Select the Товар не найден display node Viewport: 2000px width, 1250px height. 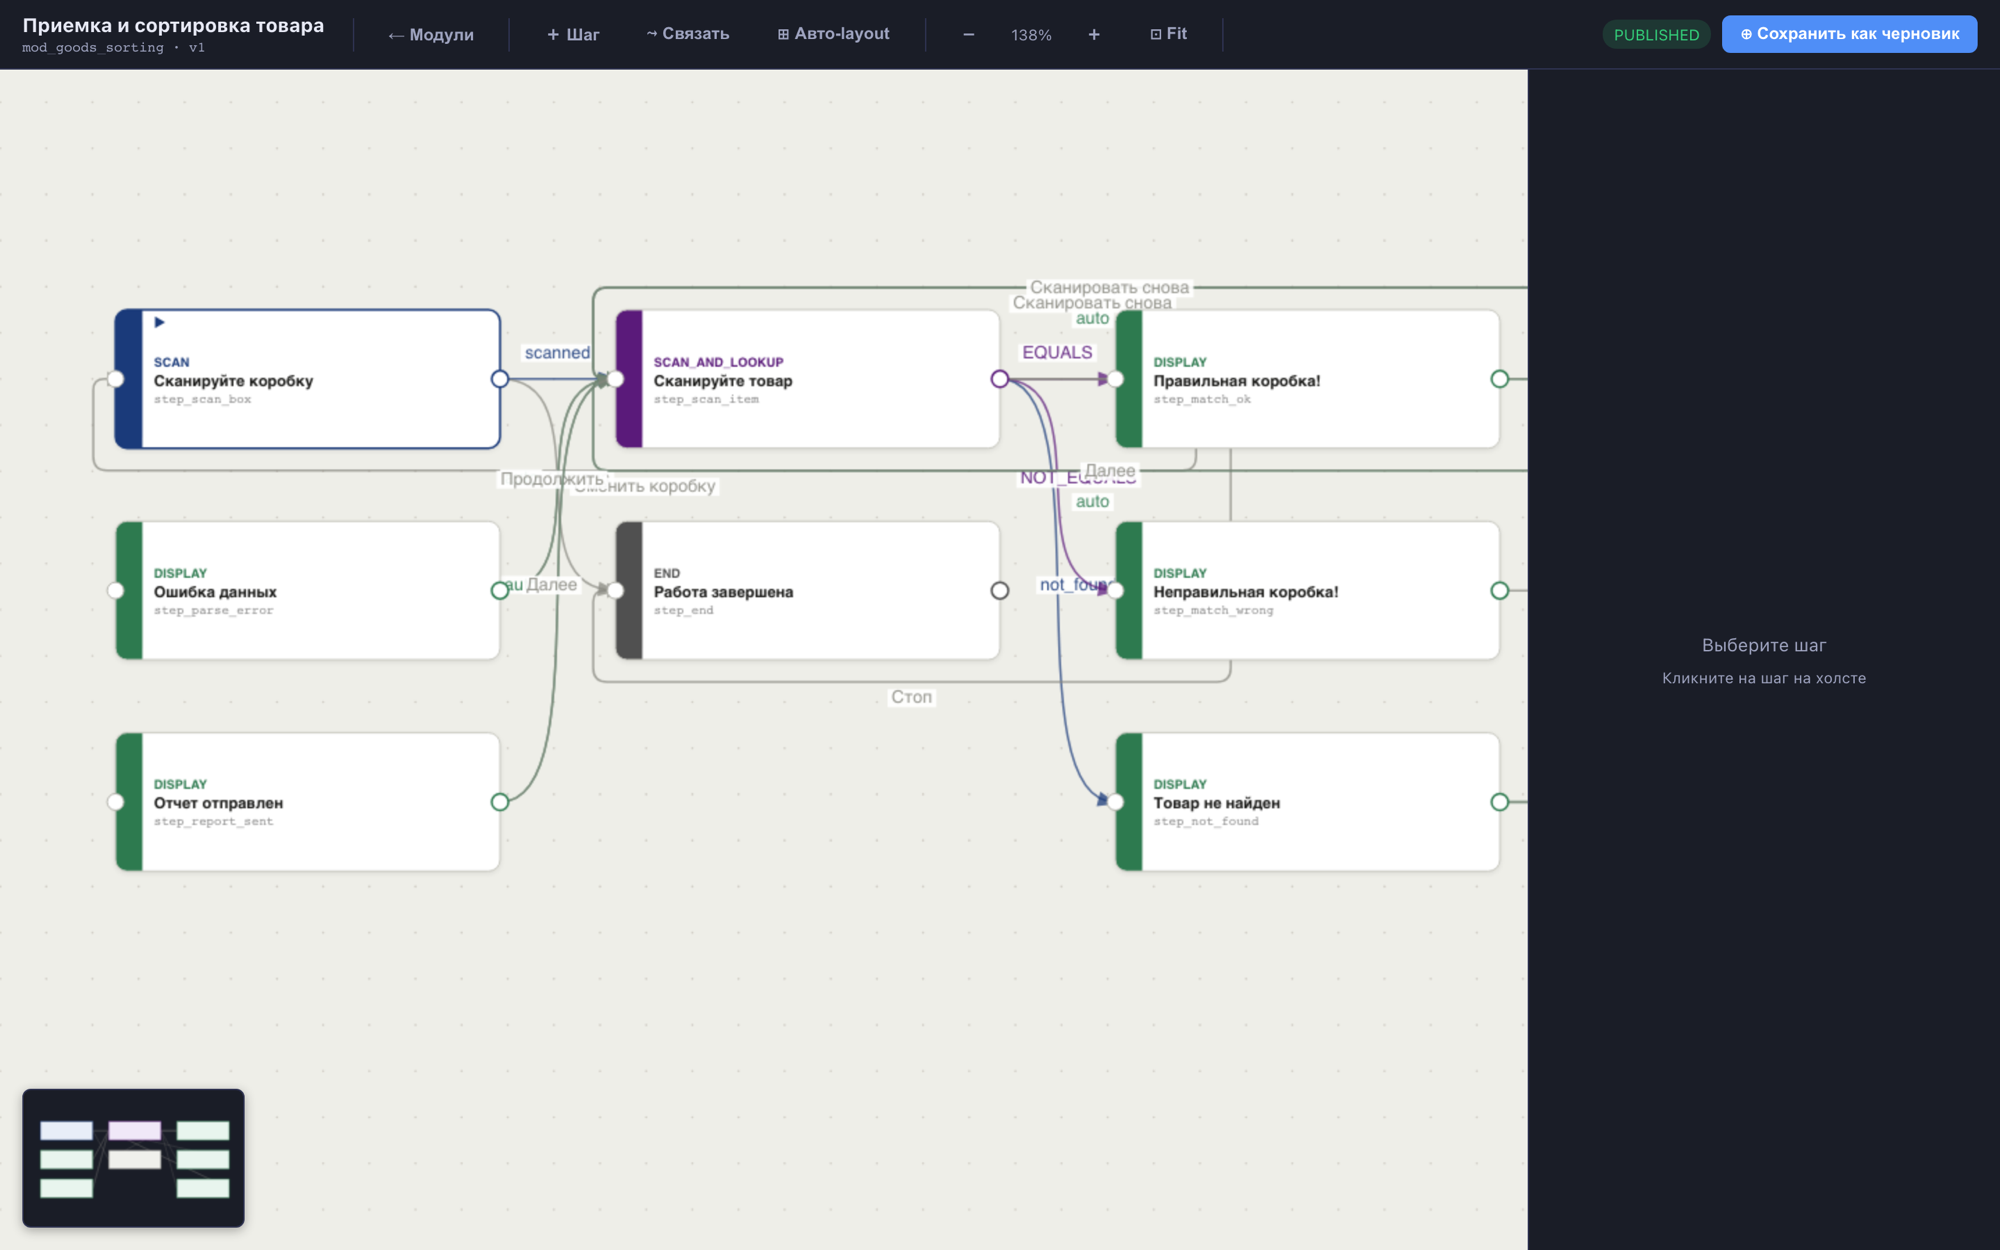(x=1308, y=802)
